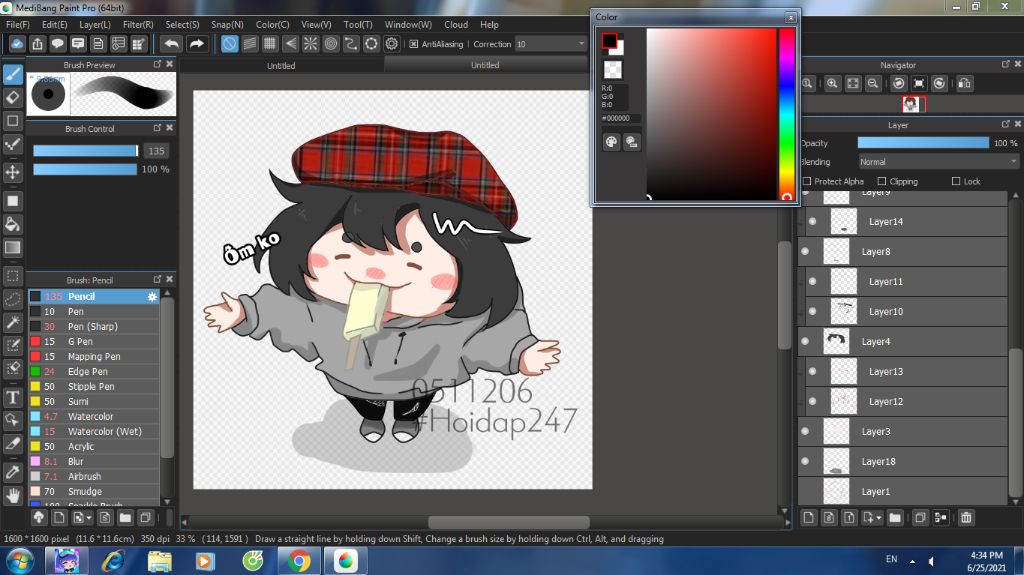Select the Brush tool in left toolbar
1024x575 pixels.
coord(12,74)
